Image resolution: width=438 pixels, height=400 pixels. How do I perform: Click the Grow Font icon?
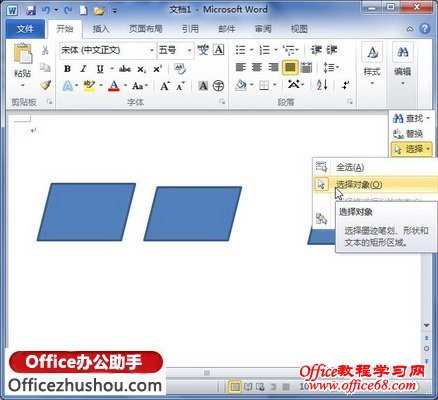pyautogui.click(x=165, y=86)
